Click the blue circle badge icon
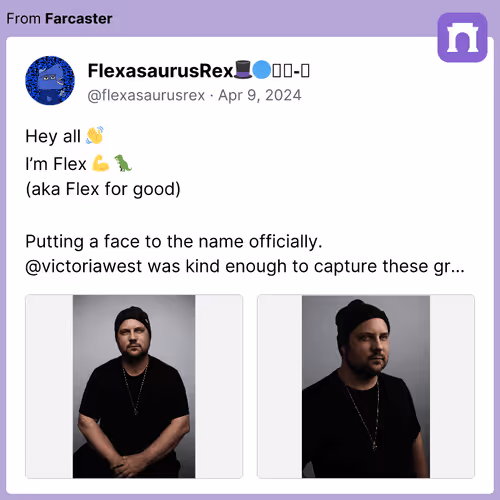This screenshot has height=500, width=500. coord(261,70)
